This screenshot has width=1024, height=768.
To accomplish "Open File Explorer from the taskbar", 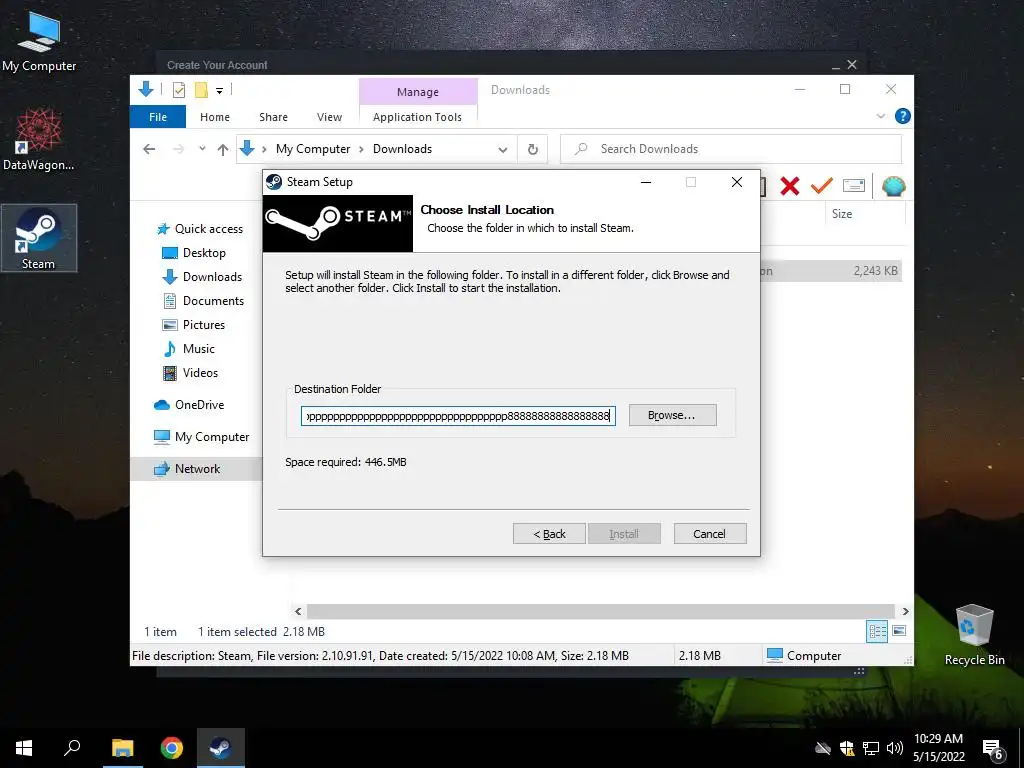I will (x=122, y=748).
